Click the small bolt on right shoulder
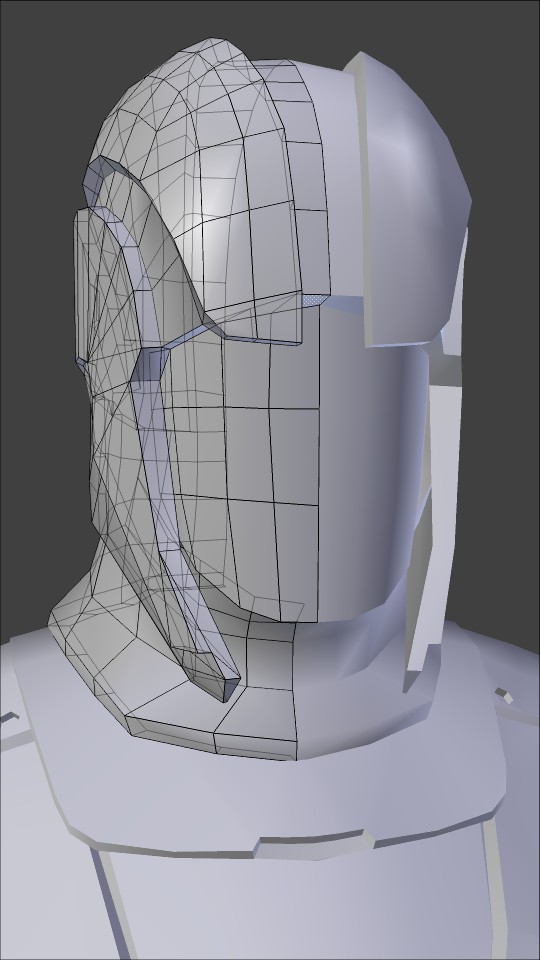540x960 pixels. pyautogui.click(x=504, y=696)
